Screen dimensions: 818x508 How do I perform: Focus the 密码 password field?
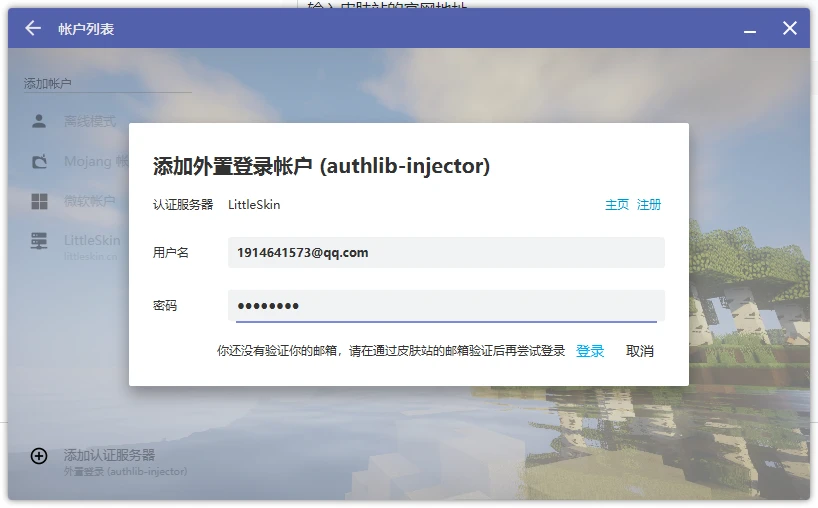[x=446, y=305]
